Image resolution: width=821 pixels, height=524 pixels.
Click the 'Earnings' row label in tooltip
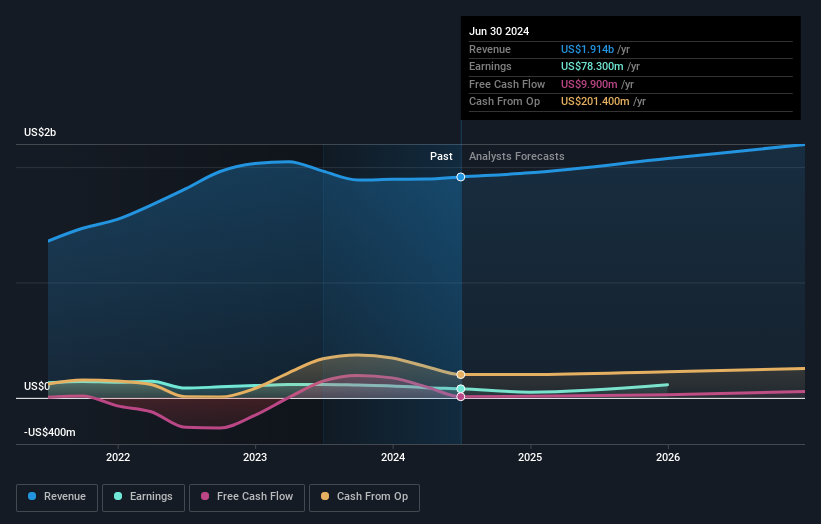490,66
